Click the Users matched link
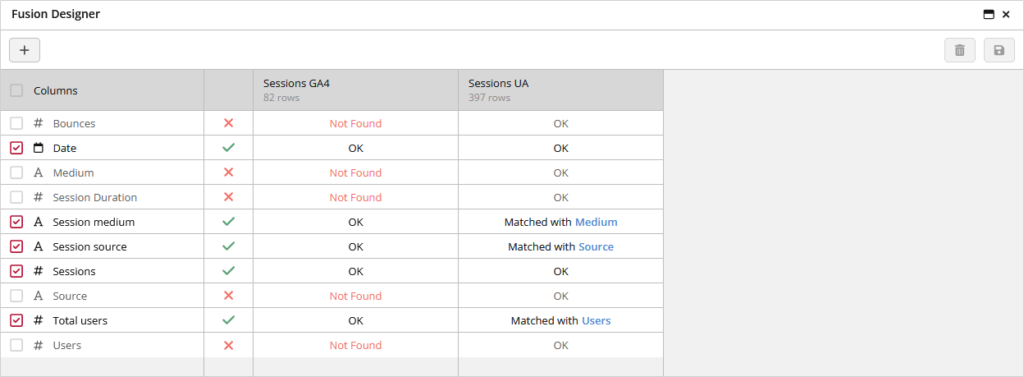 click(596, 321)
